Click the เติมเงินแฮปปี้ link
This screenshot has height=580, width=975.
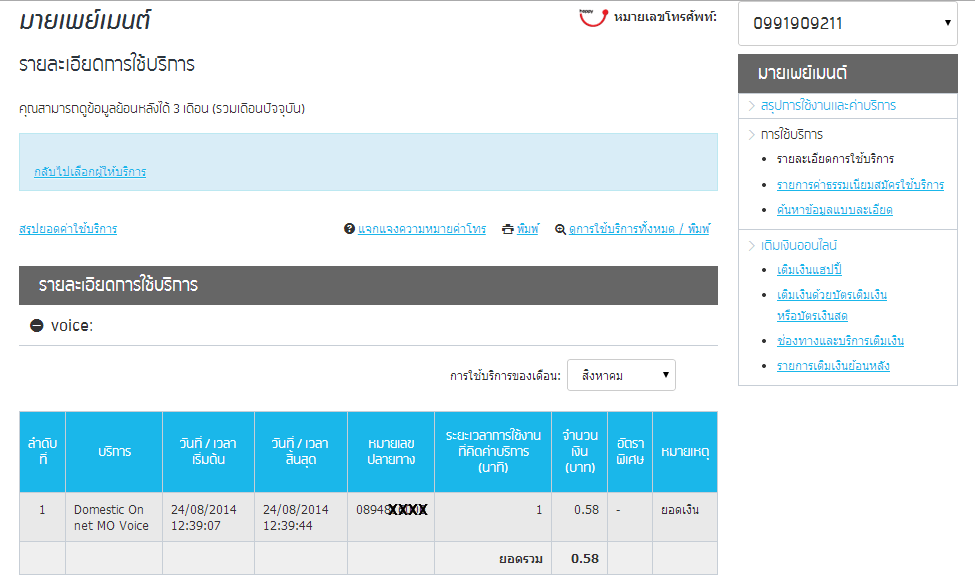tap(809, 270)
